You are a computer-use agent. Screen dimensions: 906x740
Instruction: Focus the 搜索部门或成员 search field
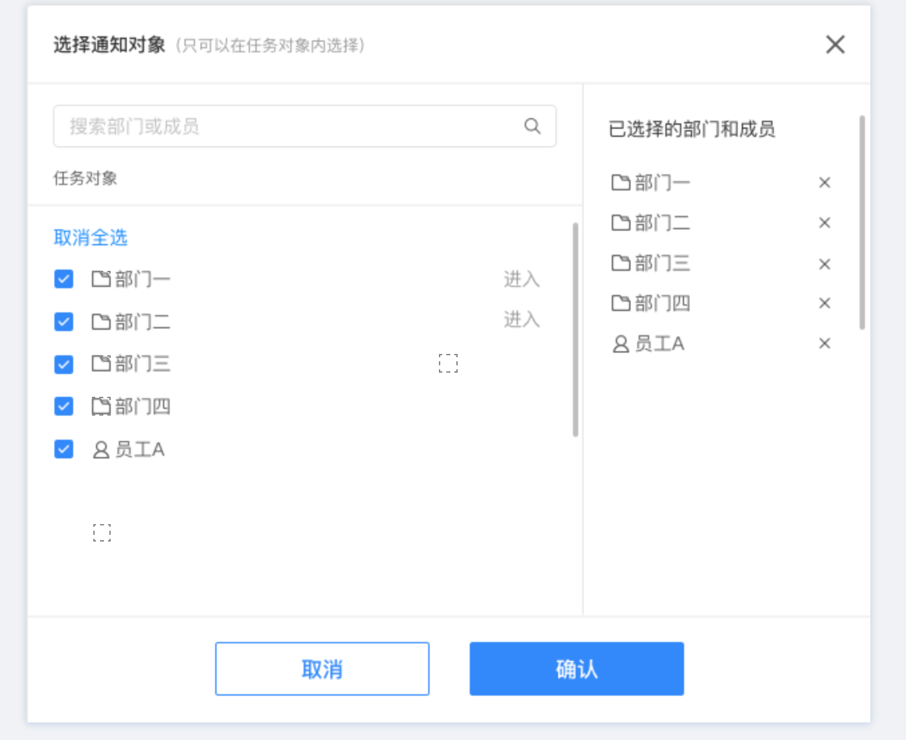coord(305,126)
